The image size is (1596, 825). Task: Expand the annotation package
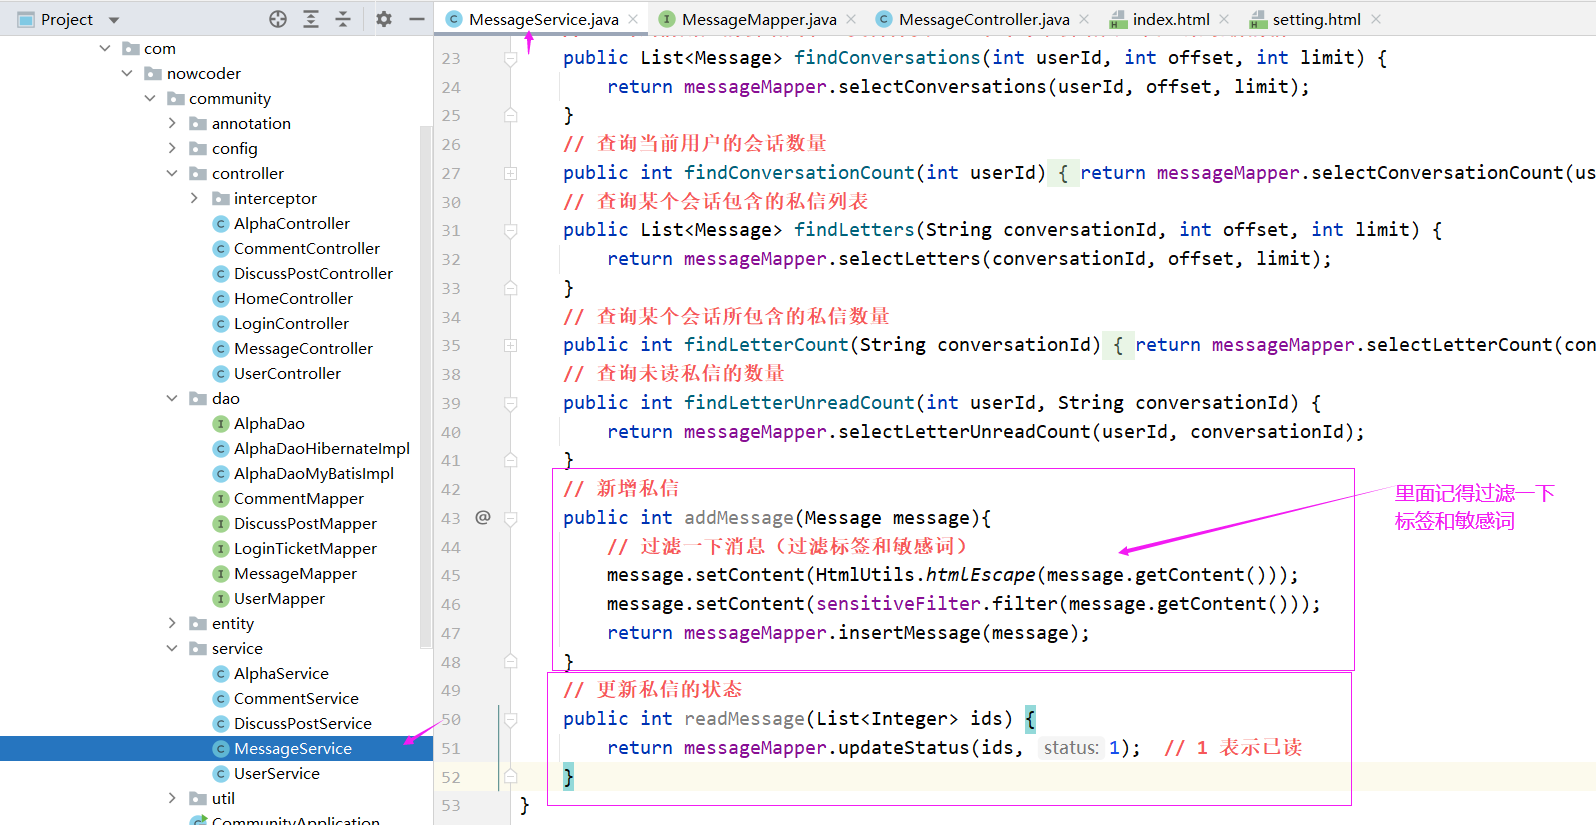172,123
